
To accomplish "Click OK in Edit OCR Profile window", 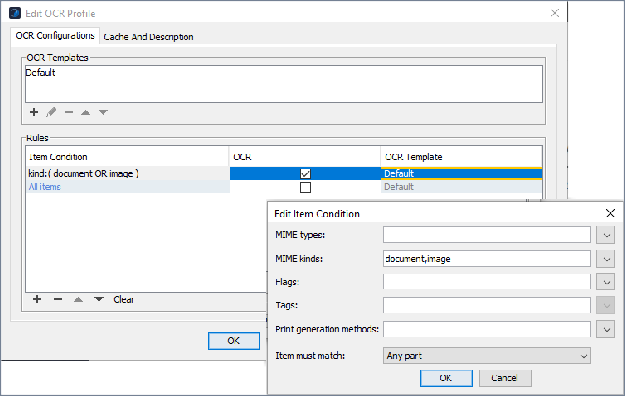I will click(234, 341).
